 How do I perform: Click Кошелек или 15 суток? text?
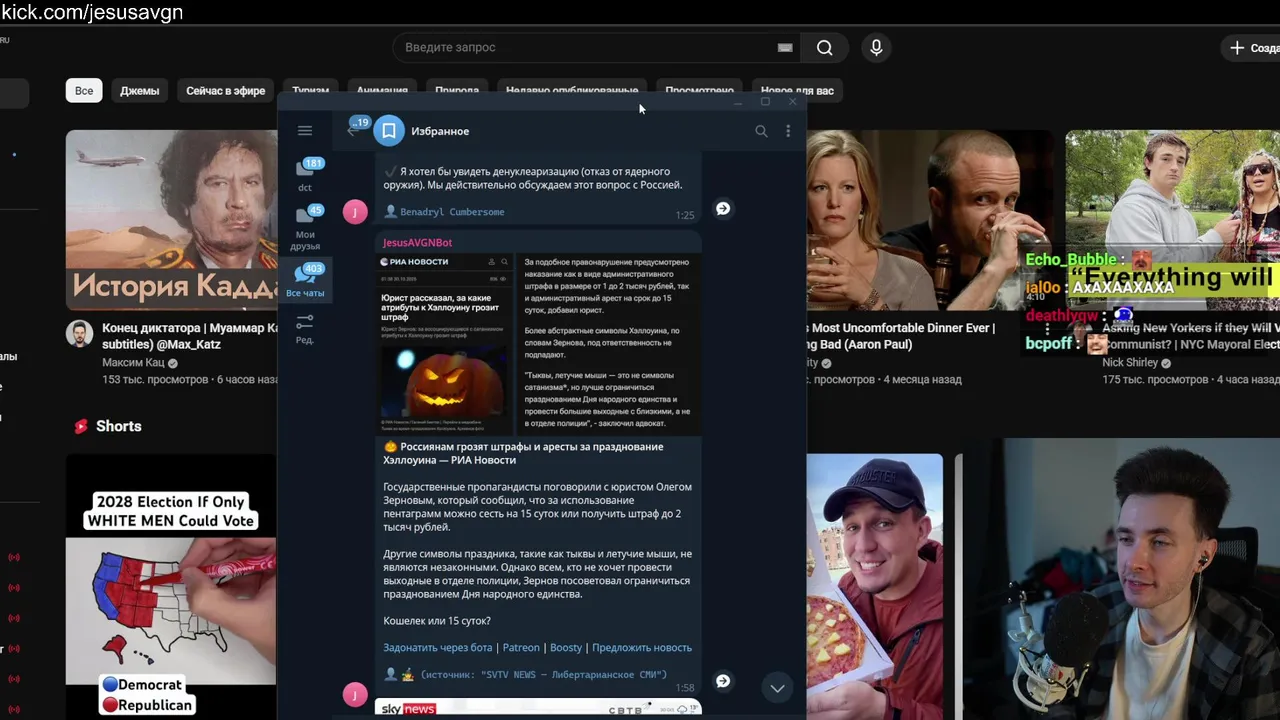(x=437, y=621)
